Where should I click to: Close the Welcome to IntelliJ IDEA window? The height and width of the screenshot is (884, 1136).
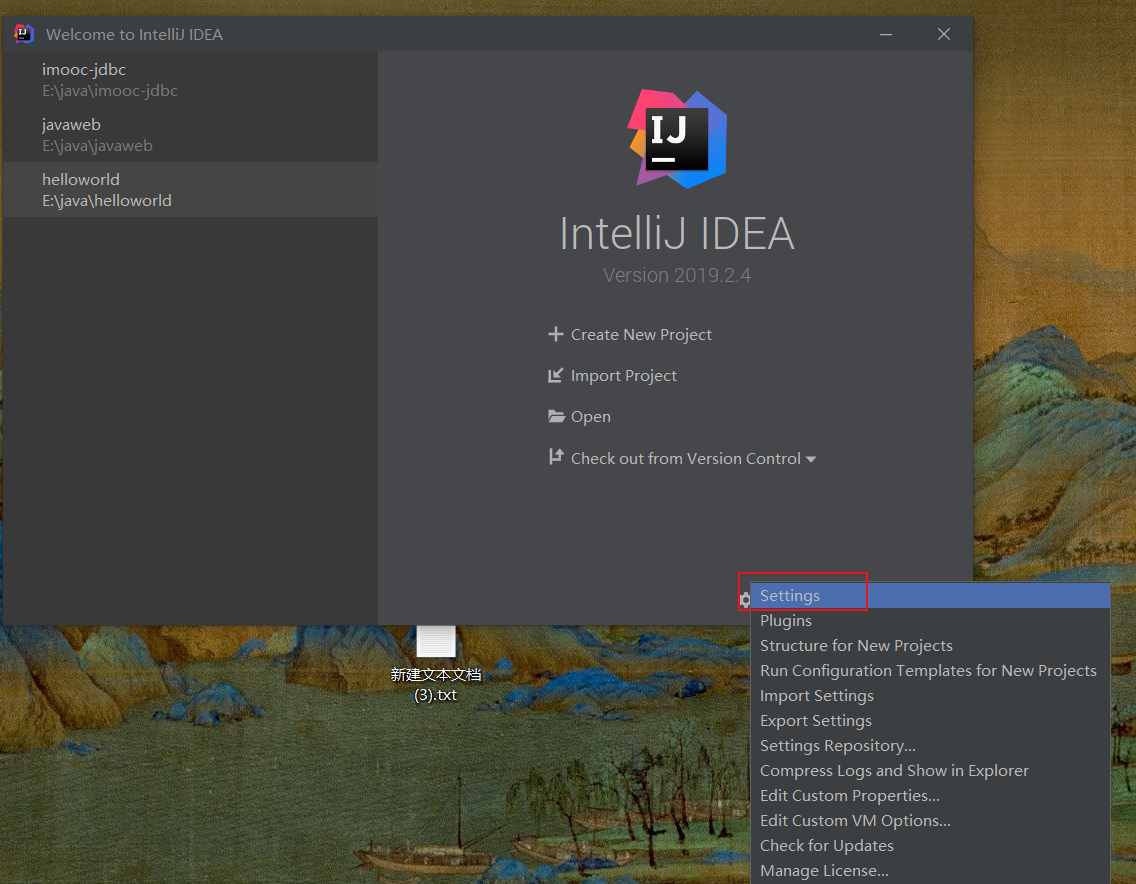click(x=943, y=34)
